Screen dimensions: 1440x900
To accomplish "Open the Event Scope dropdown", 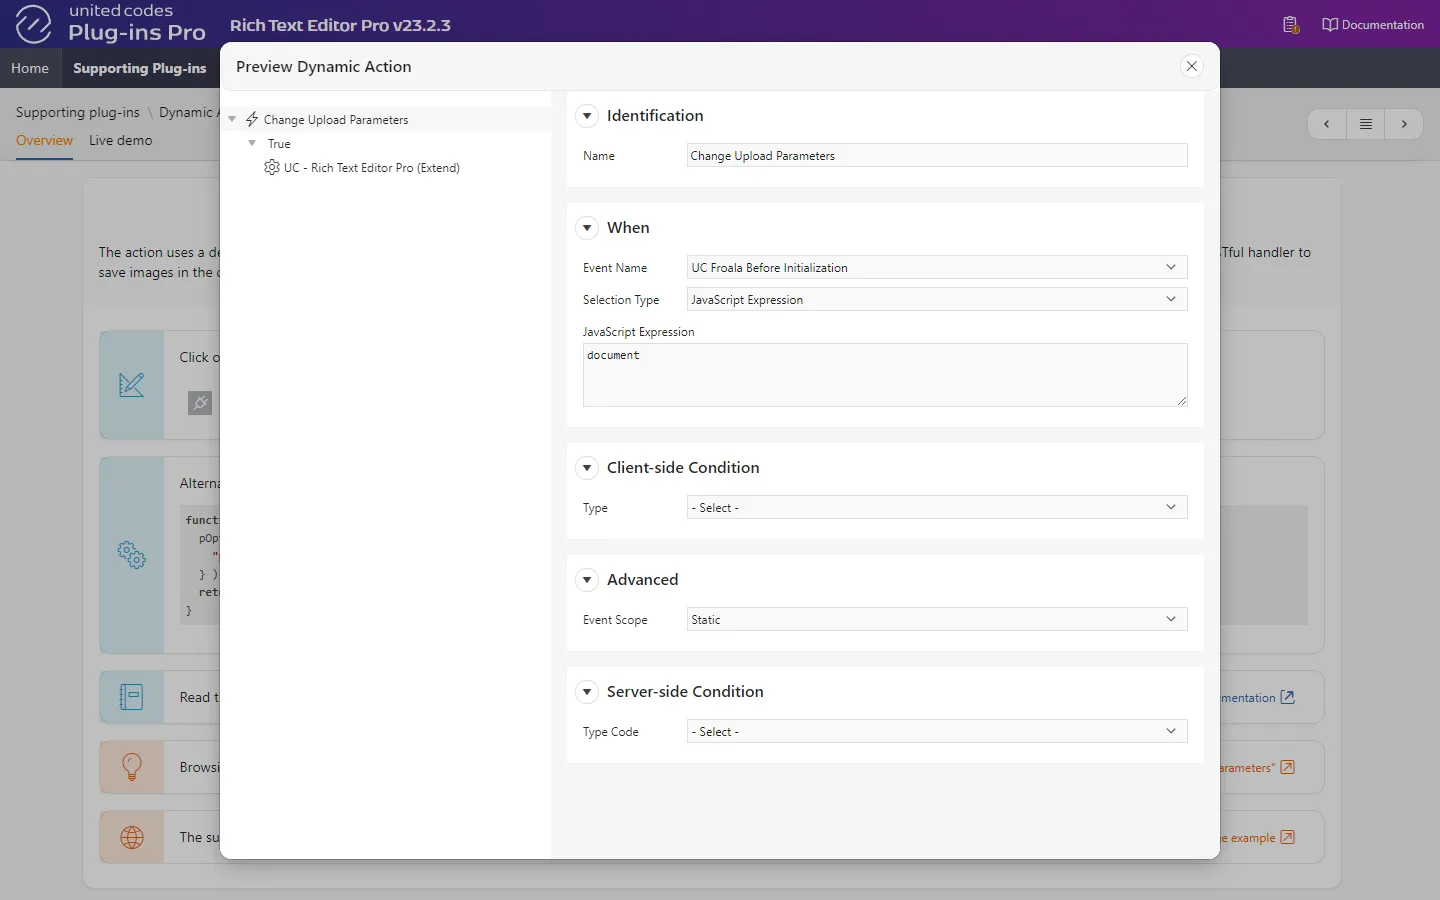I will [x=936, y=619].
